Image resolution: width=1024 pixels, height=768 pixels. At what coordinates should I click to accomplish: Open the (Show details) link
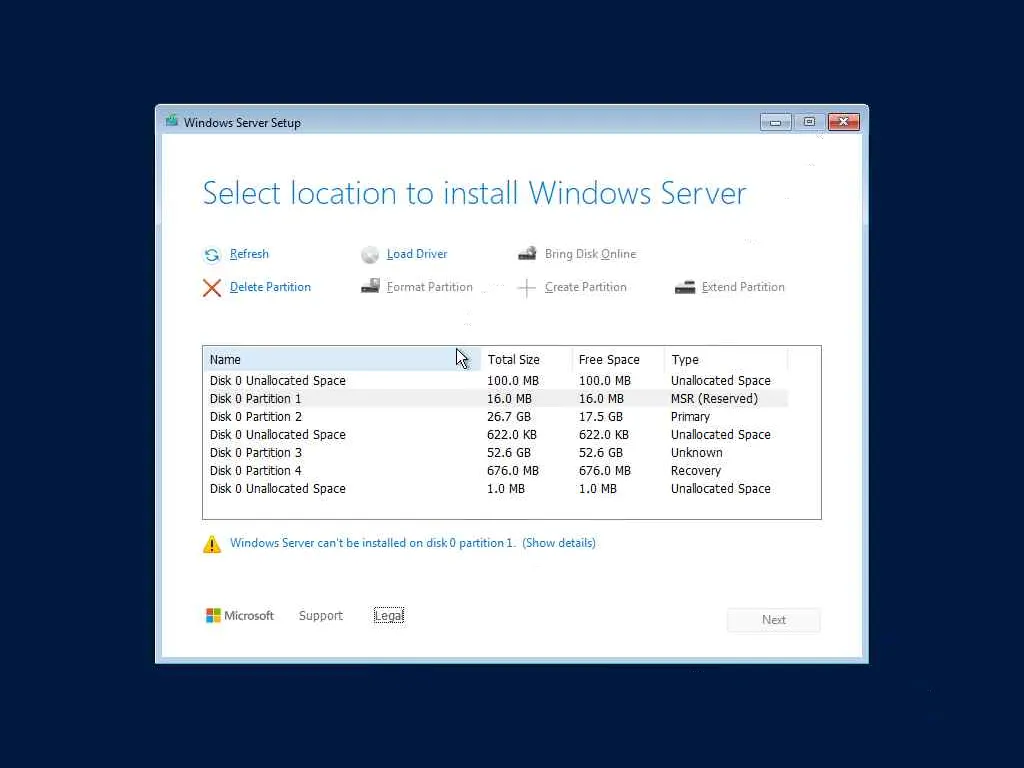pos(559,543)
